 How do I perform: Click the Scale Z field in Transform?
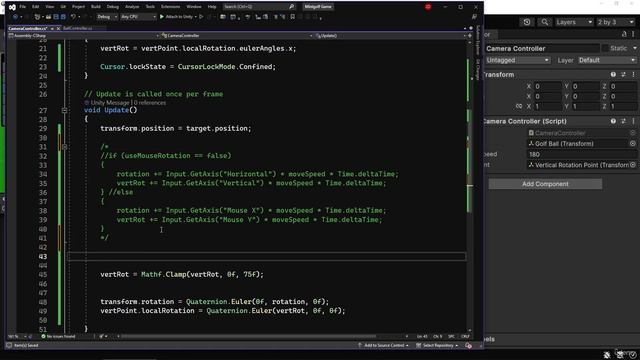[x=623, y=106]
